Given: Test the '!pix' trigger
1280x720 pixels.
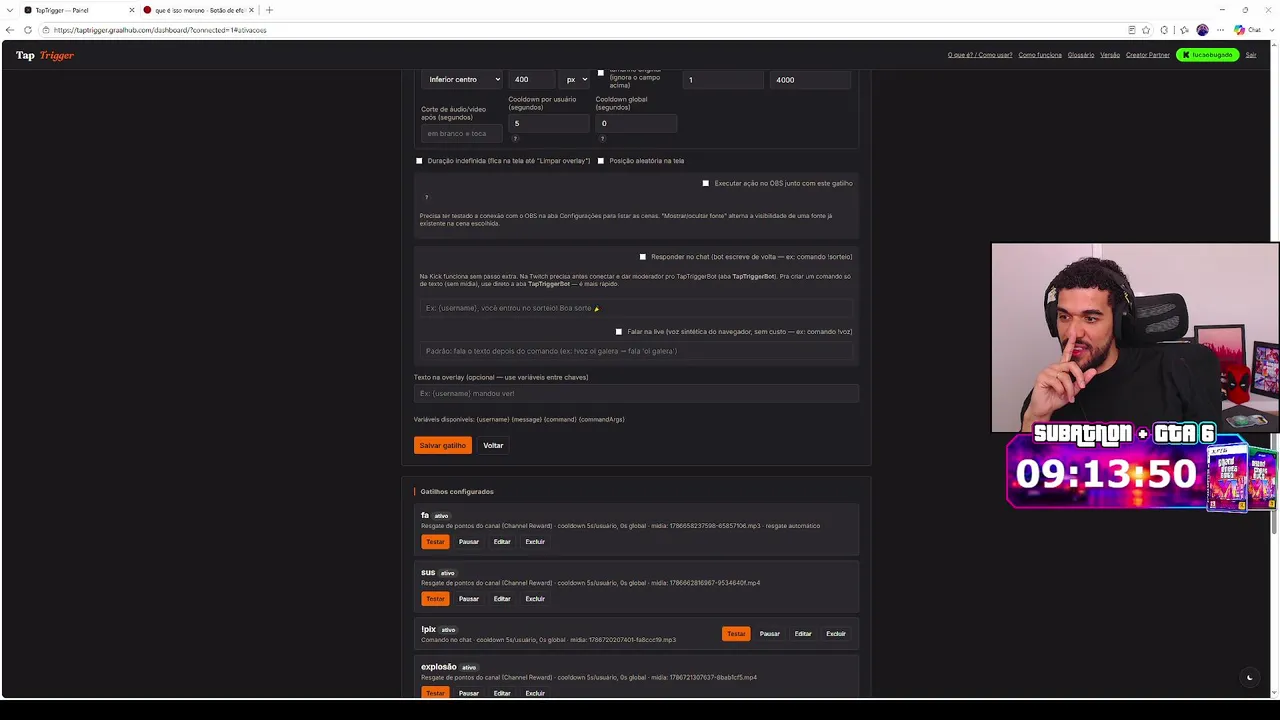Looking at the screenshot, I should tap(736, 634).
